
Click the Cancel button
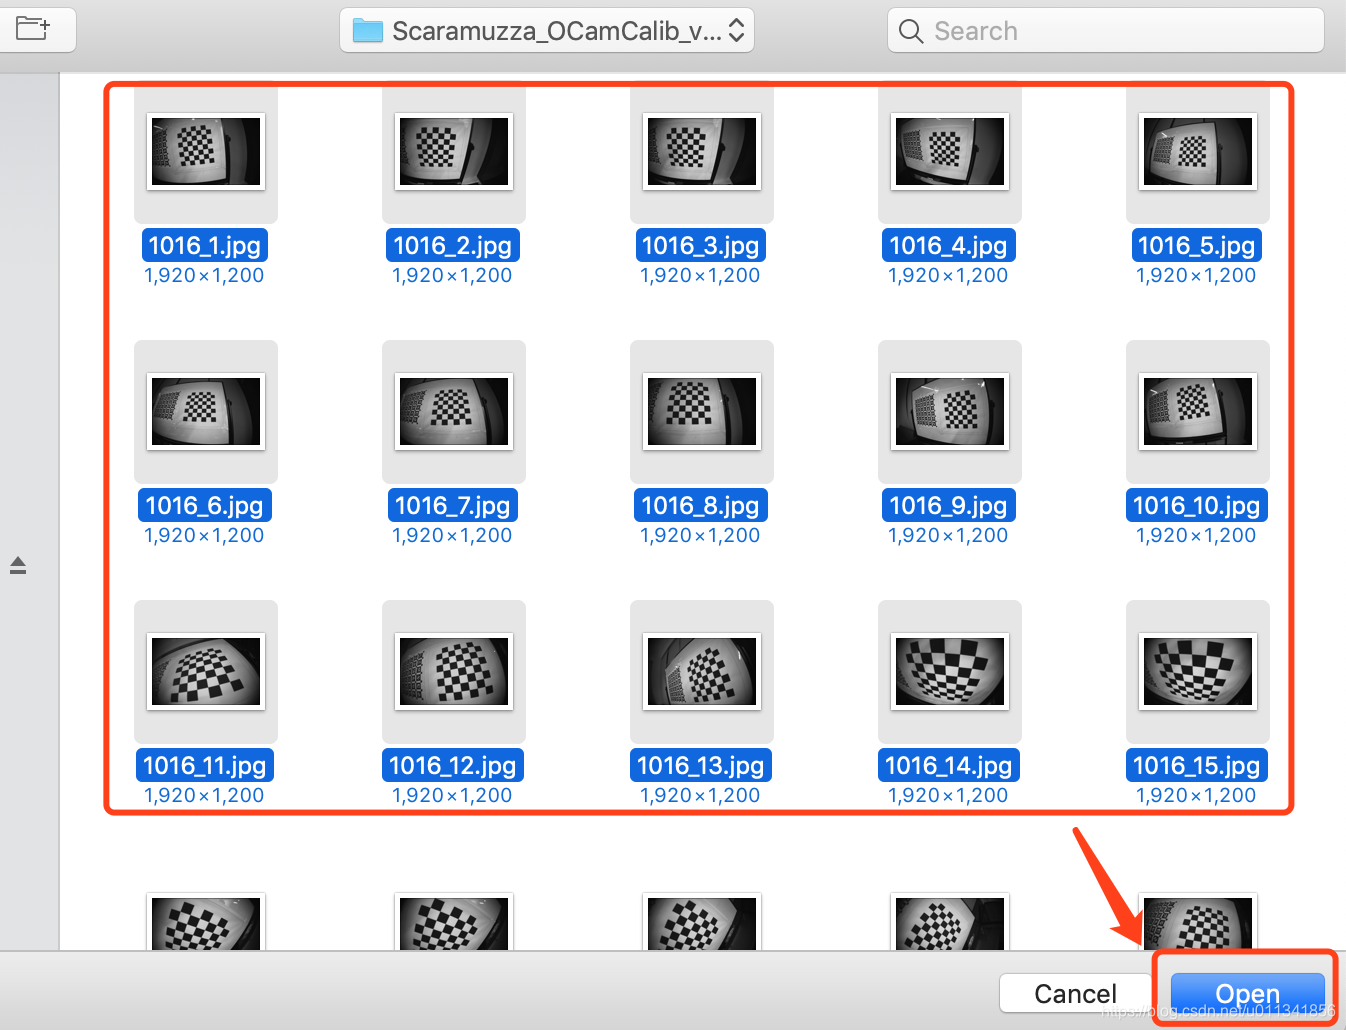(1075, 993)
